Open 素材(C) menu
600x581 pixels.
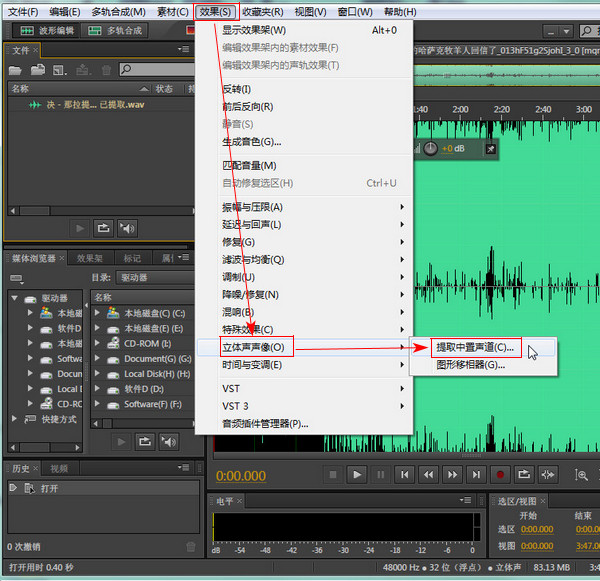[173, 12]
